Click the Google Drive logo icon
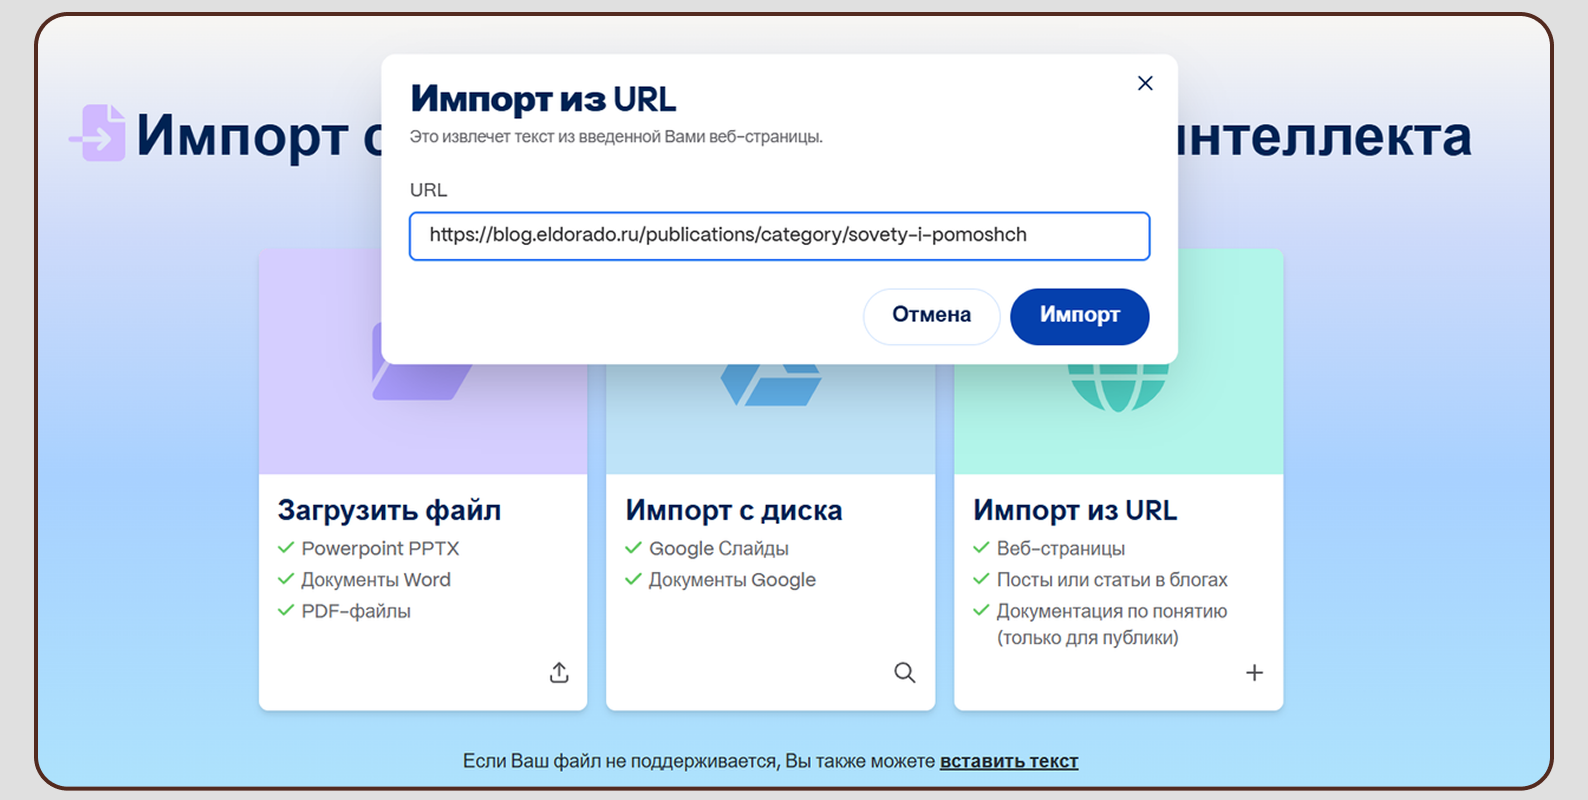Image resolution: width=1588 pixels, height=800 pixels. click(x=770, y=385)
